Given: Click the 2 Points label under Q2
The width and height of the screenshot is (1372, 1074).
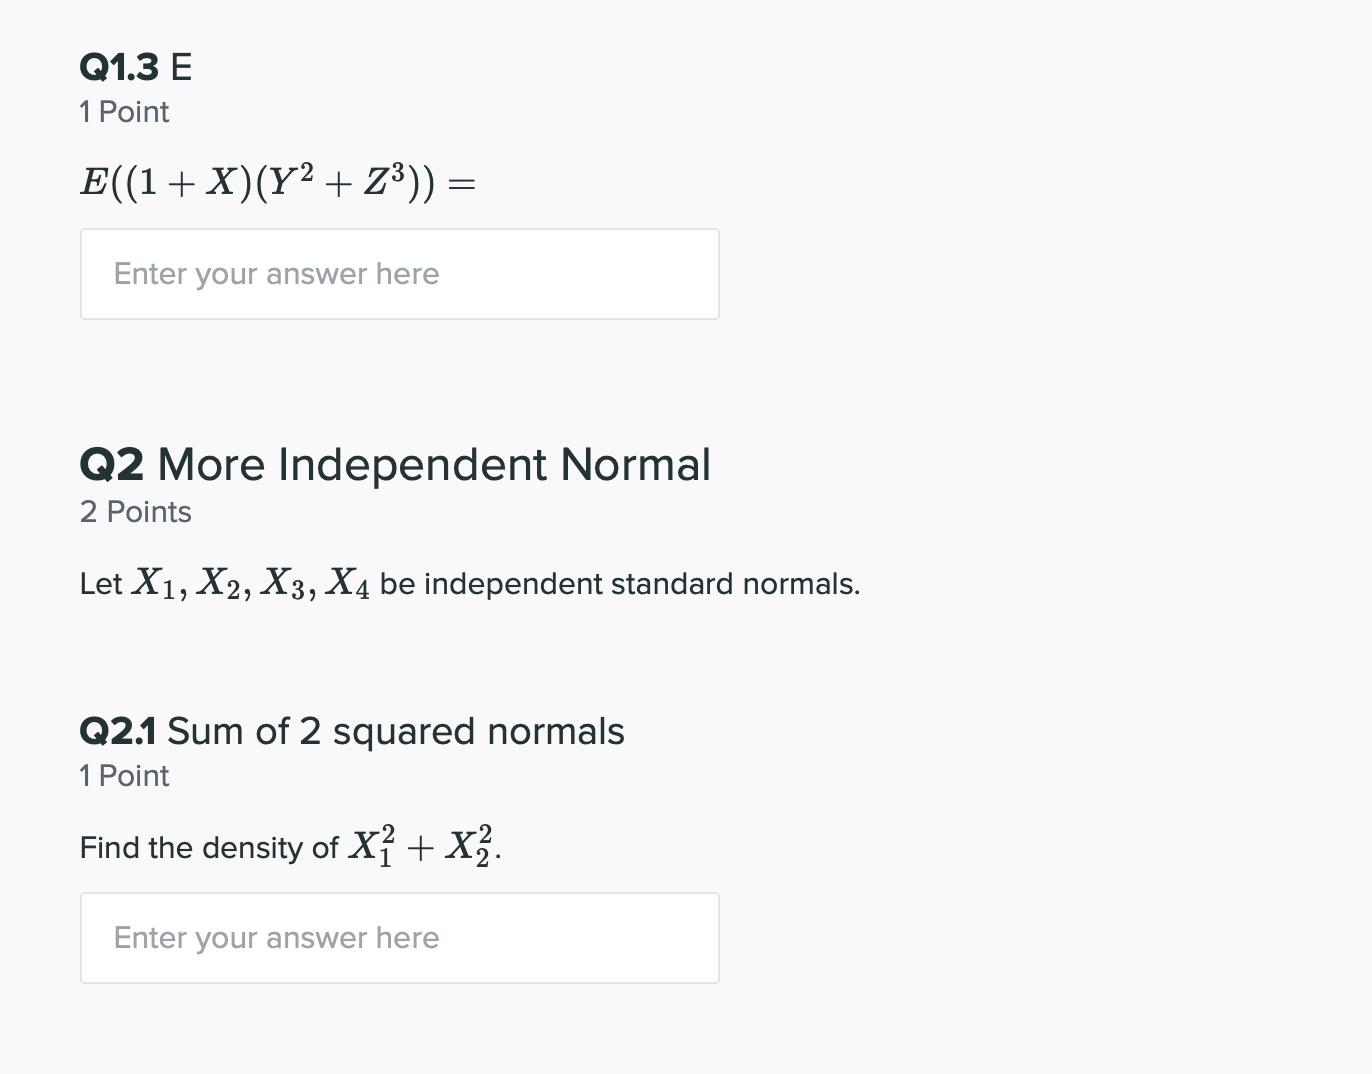Looking at the screenshot, I should [x=135, y=511].
